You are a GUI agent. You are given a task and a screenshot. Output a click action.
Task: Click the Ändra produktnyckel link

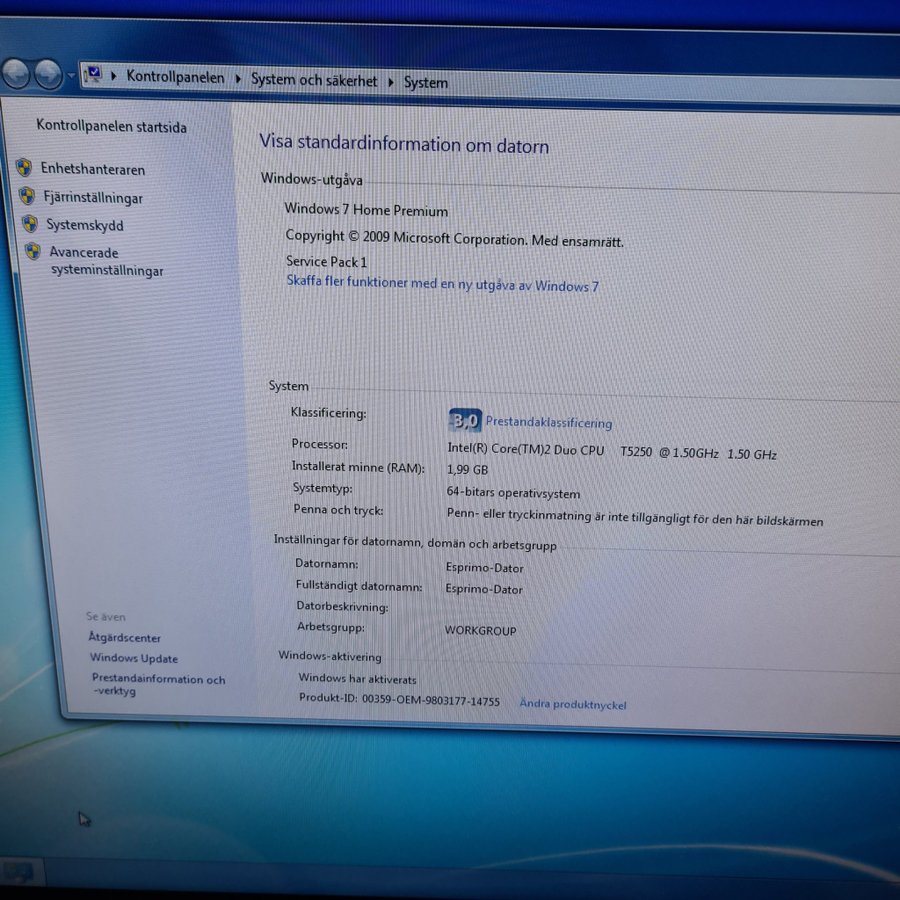coord(572,704)
